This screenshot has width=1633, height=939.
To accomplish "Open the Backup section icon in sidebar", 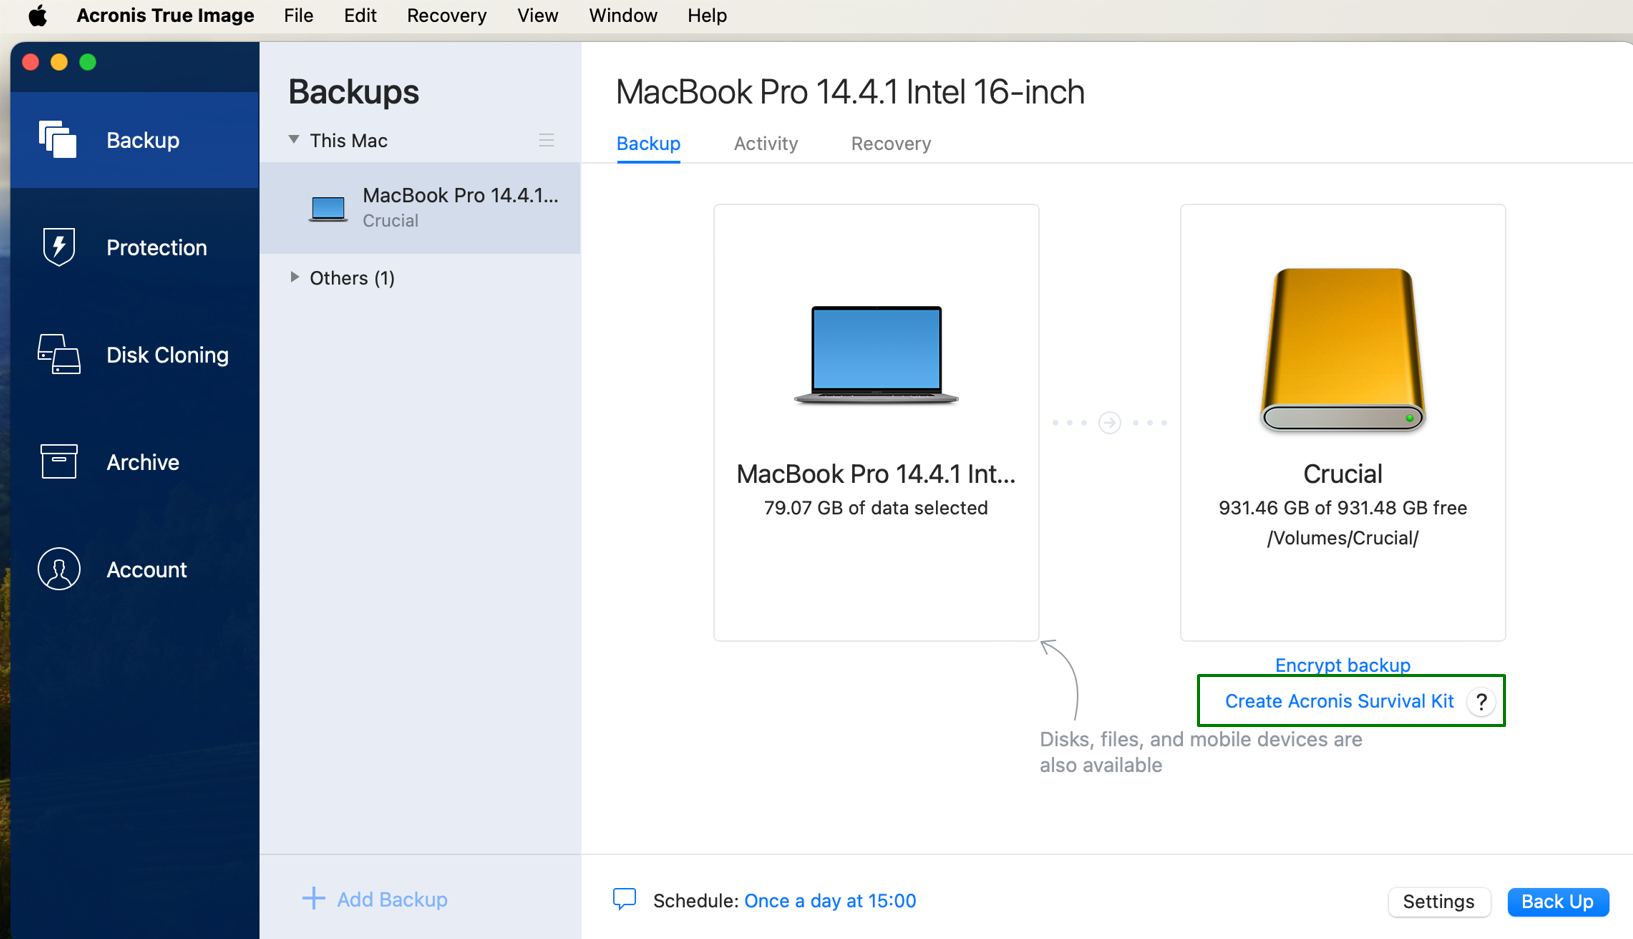I will (58, 140).
